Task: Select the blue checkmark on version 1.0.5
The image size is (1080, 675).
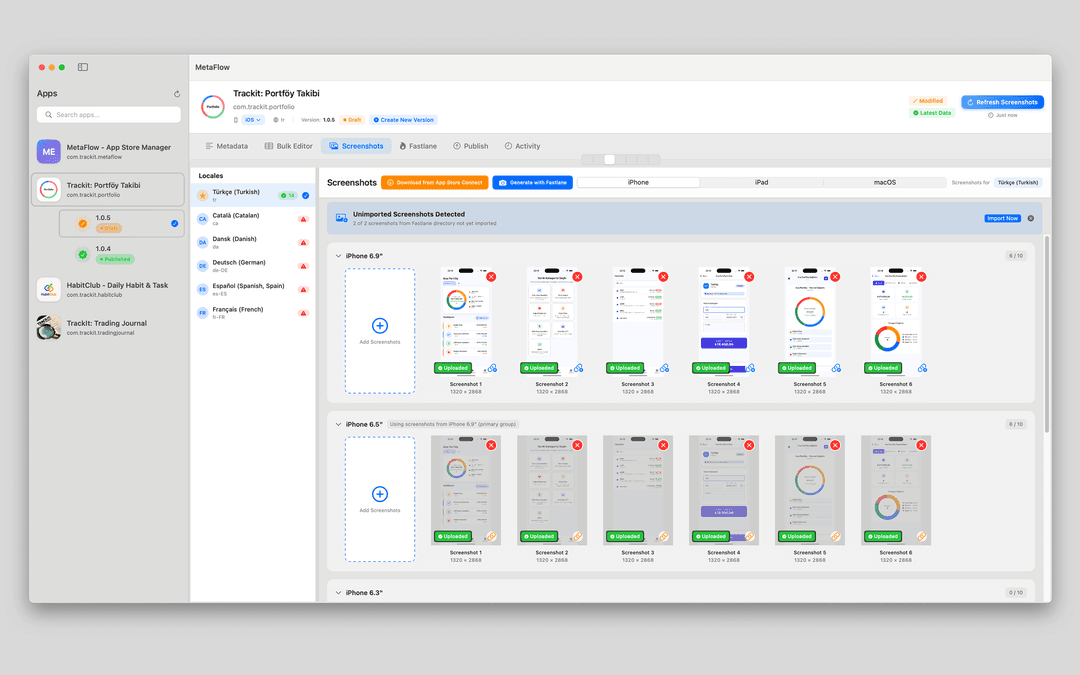Action: pyautogui.click(x=175, y=224)
